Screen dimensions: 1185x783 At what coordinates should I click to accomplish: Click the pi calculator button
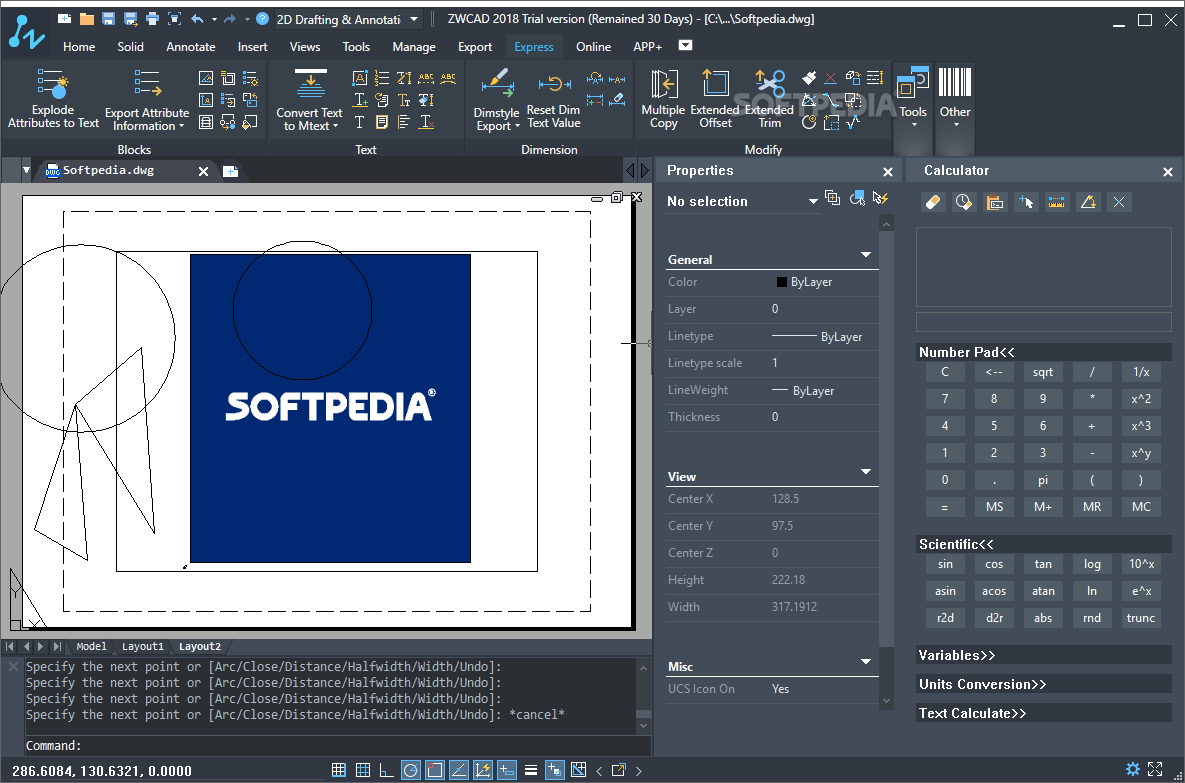pos(1043,480)
